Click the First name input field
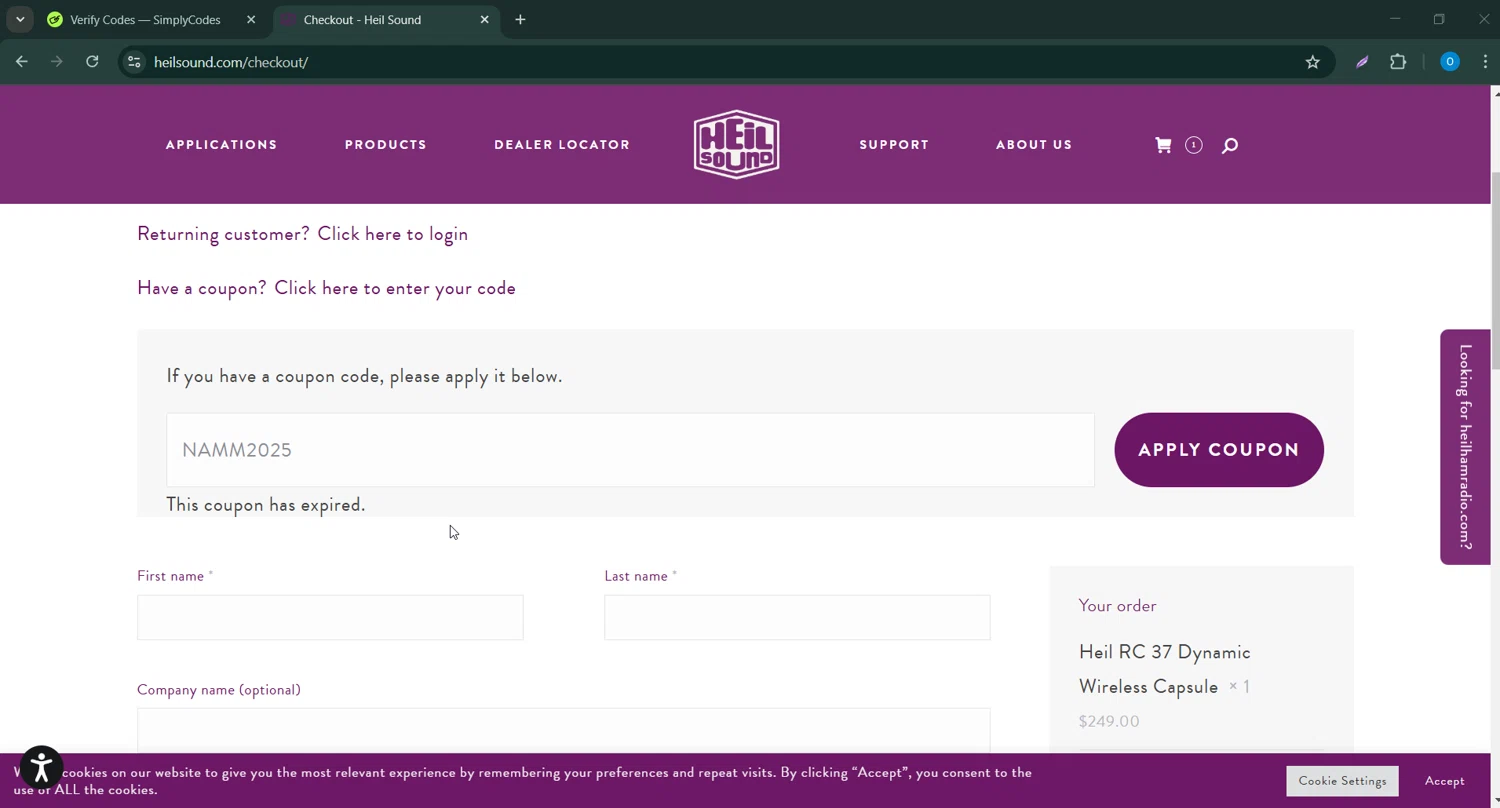 [x=330, y=617]
